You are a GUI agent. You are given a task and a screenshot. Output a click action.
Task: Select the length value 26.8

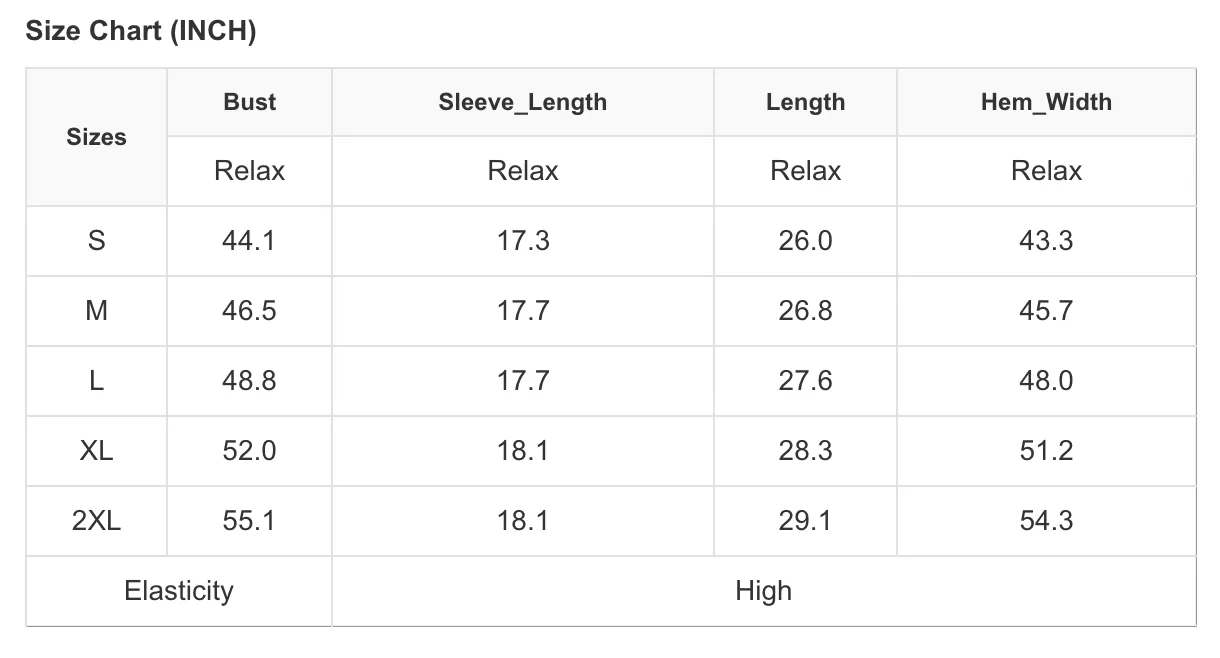805,311
